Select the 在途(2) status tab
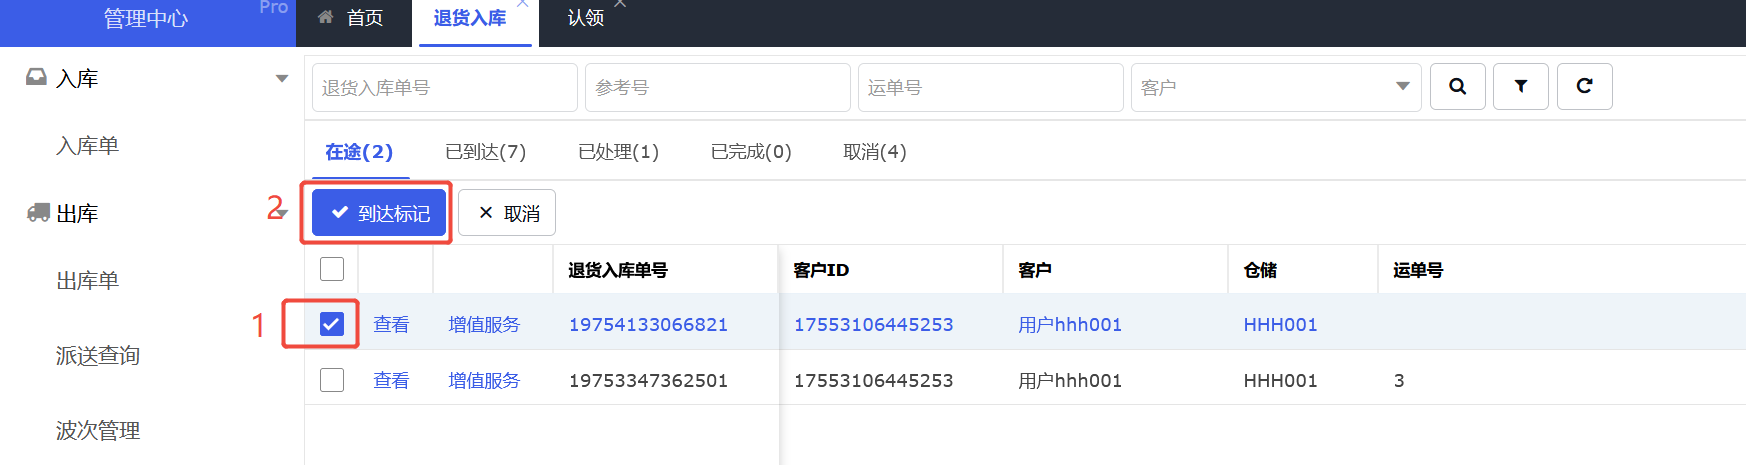 point(359,152)
